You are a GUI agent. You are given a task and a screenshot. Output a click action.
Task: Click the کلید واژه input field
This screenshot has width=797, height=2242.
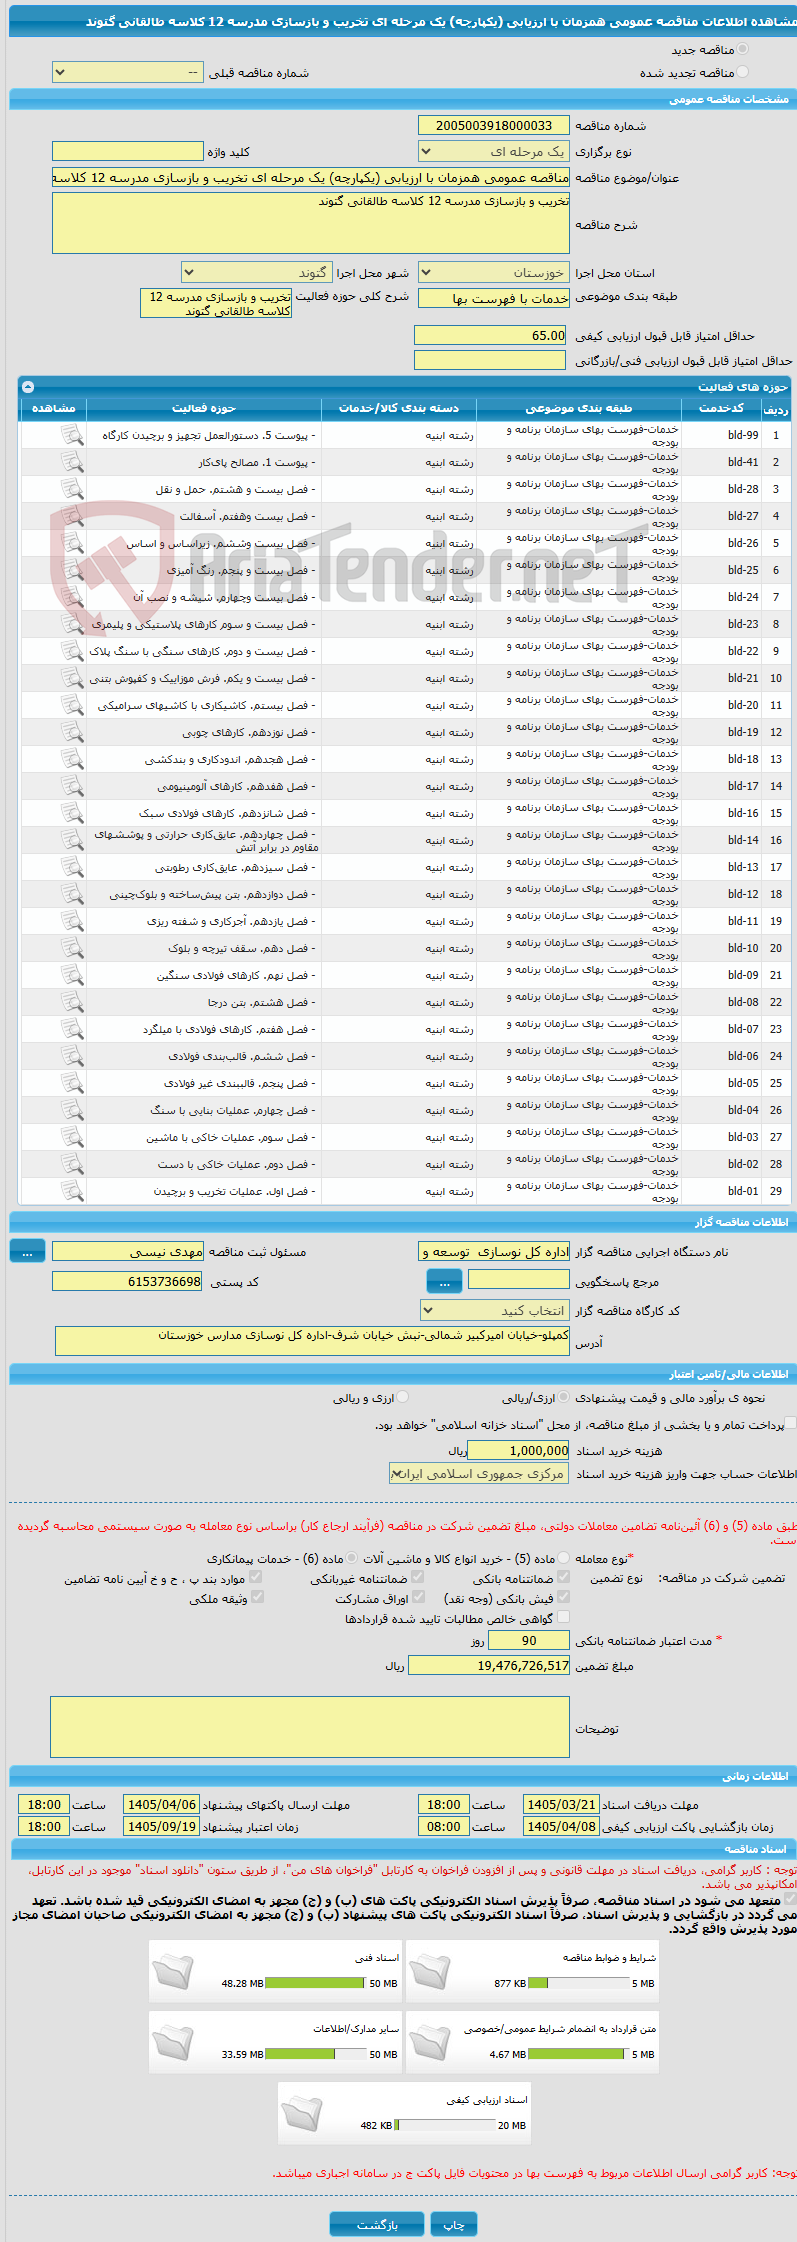(x=127, y=151)
